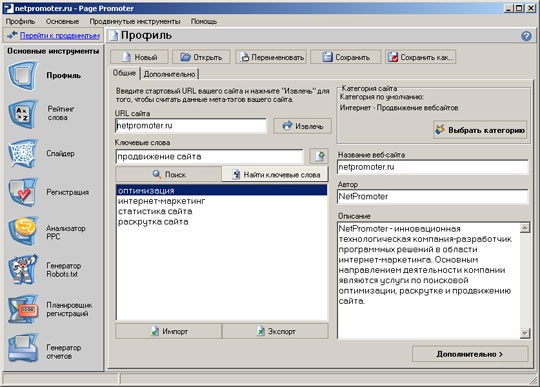Viewport: 540px width, 387px height.
Task: Click inside the Описание text area
Action: (428, 280)
